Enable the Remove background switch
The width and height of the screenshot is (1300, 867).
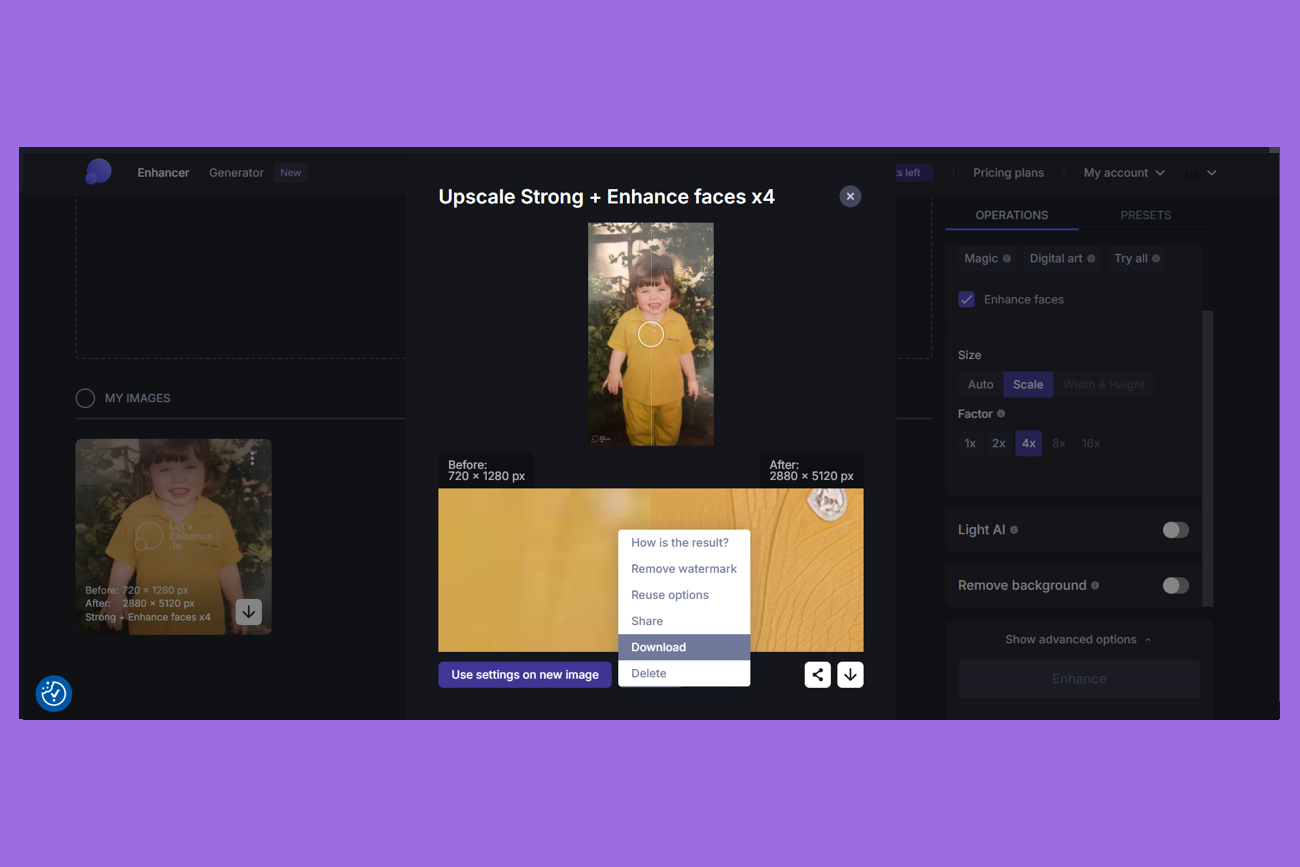click(1175, 586)
